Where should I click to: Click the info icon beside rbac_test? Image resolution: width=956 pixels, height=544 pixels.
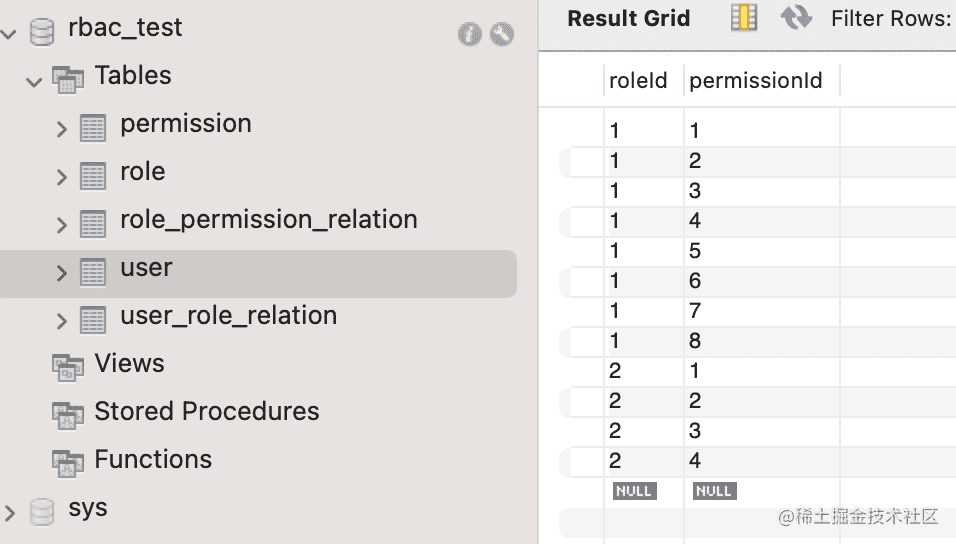470,34
